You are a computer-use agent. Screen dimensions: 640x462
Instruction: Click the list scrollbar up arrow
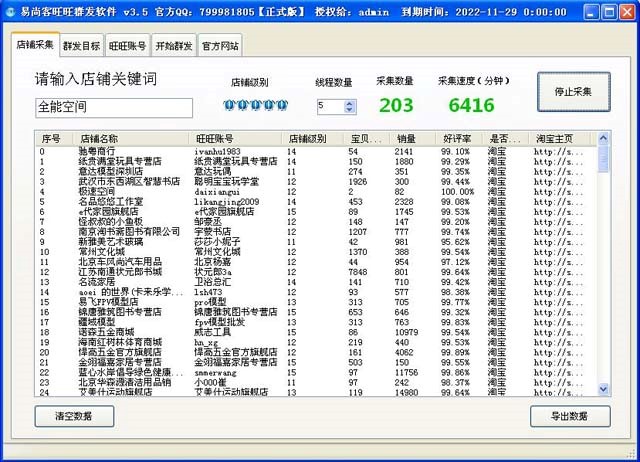coord(603,138)
